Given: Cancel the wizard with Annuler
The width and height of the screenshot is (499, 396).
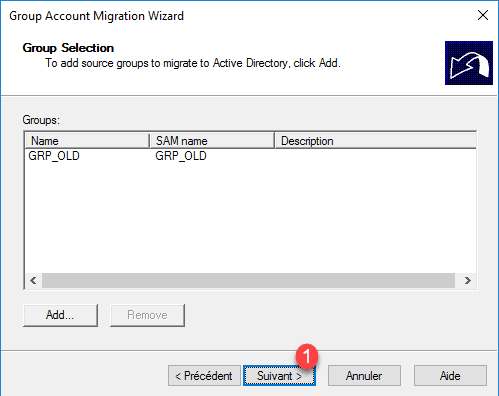Looking at the screenshot, I should [x=364, y=376].
